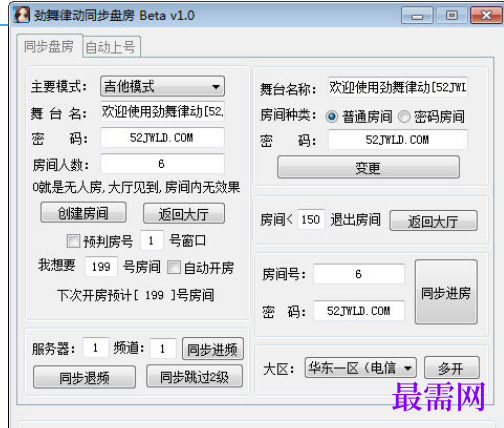Open the 主要模式 dropdown showing 吉他模式
The width and height of the screenshot is (504, 428).
coord(162,86)
